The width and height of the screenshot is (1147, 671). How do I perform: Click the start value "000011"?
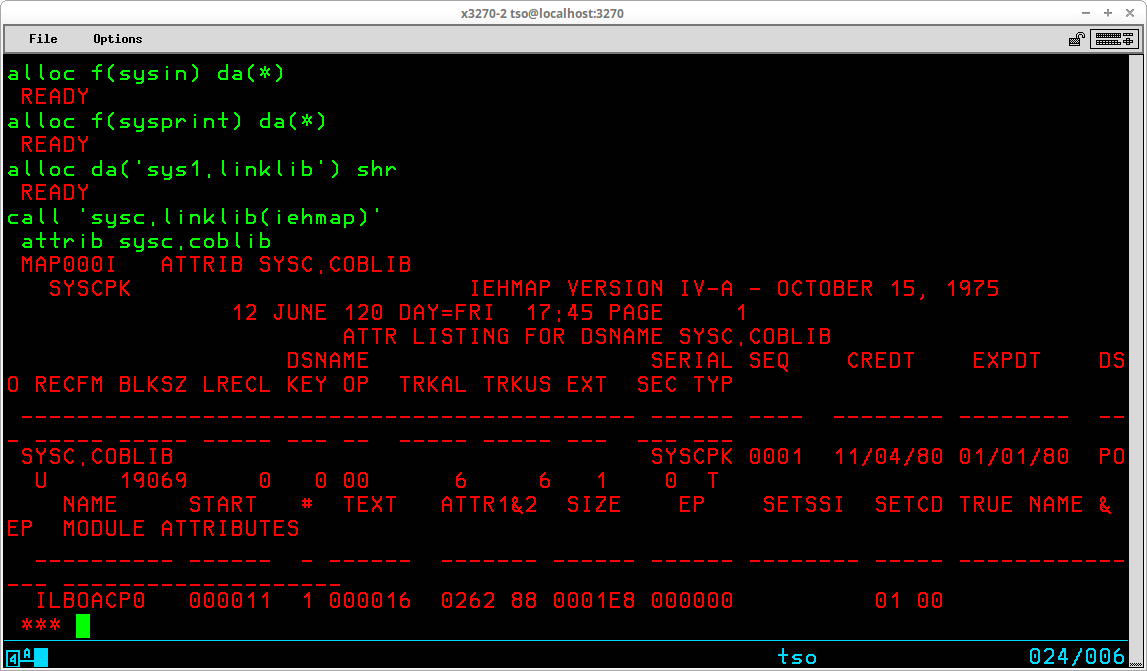(230, 601)
